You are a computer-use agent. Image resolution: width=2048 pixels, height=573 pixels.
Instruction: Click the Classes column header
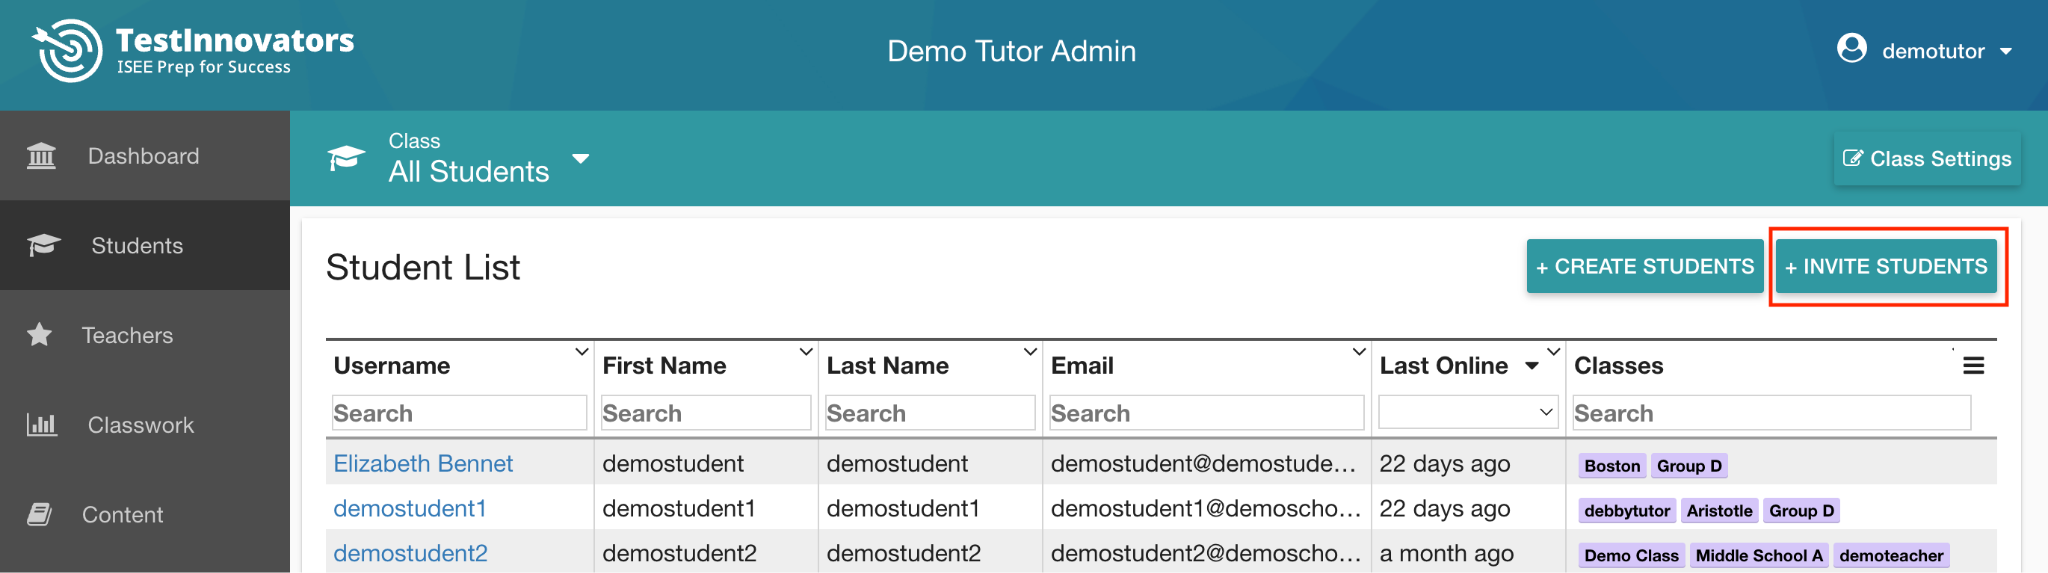pyautogui.click(x=1618, y=366)
